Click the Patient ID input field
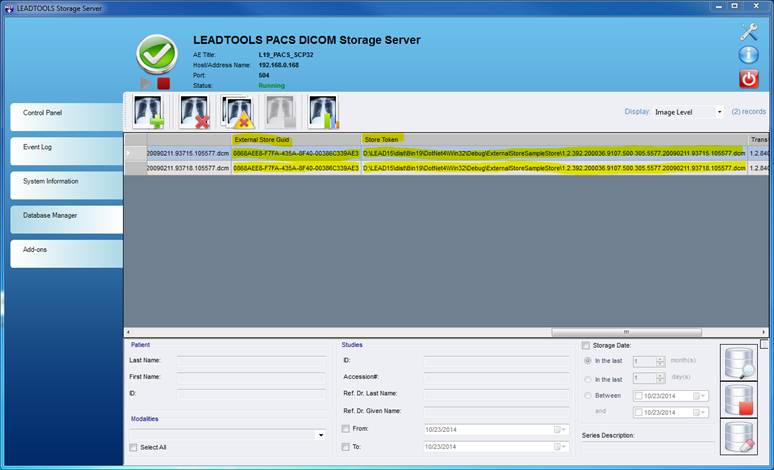774x470 pixels. [x=251, y=394]
